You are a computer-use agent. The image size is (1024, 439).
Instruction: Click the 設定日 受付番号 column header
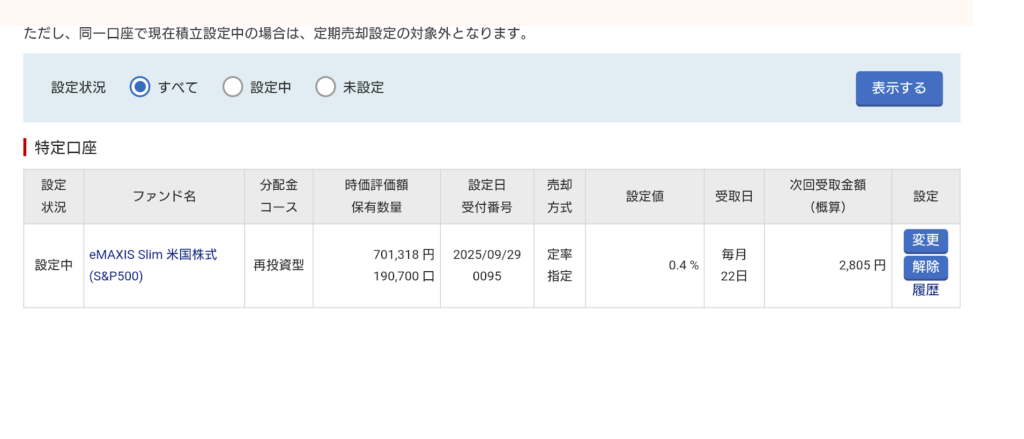coord(486,196)
